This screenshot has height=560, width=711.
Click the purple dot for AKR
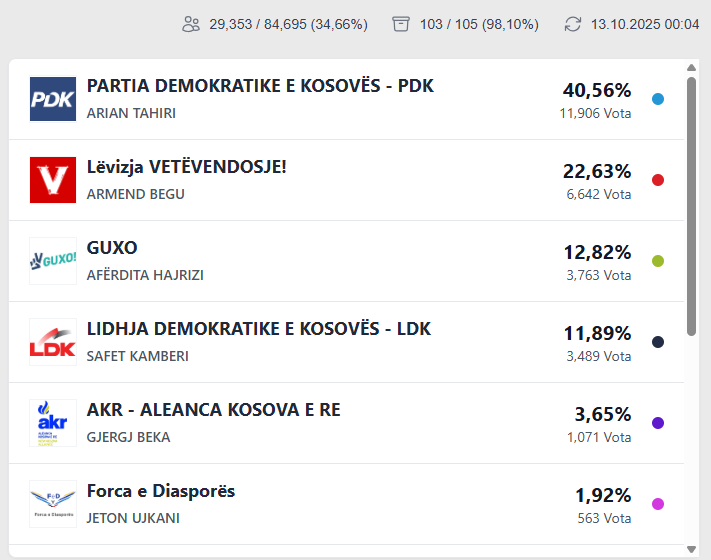coord(657,423)
